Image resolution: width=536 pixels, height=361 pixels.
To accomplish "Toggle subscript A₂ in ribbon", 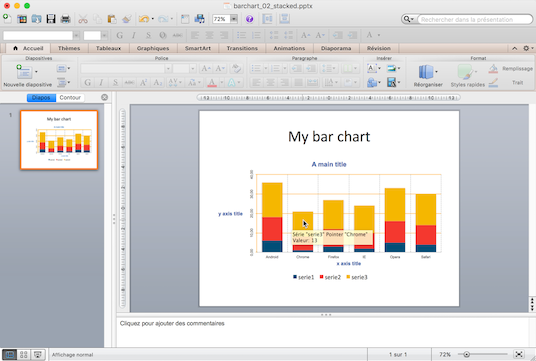I will point(158,82).
